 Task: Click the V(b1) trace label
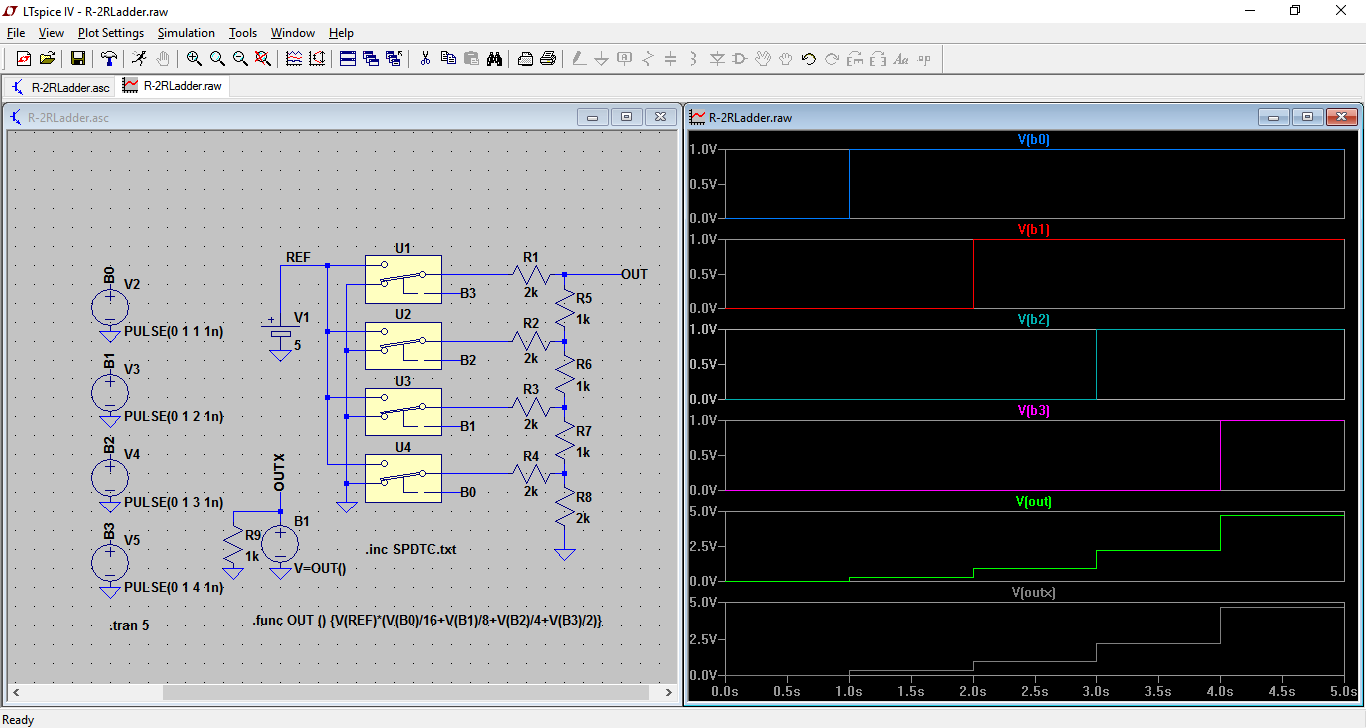click(x=1034, y=230)
